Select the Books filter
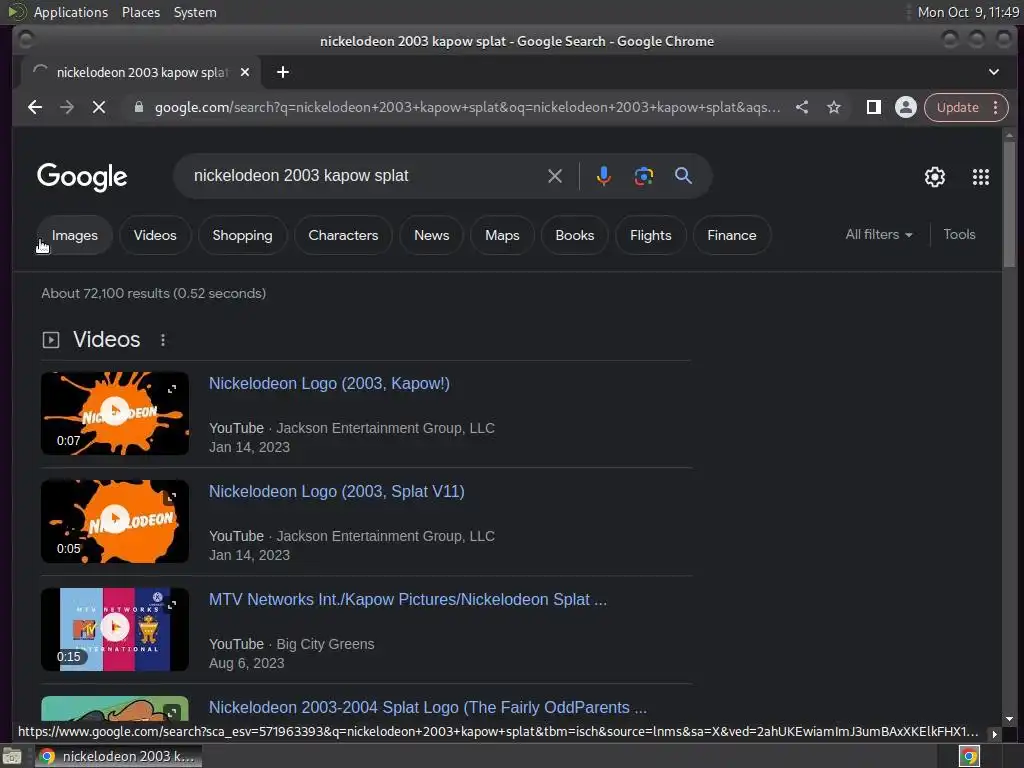The height and width of the screenshot is (768, 1024). pos(575,236)
